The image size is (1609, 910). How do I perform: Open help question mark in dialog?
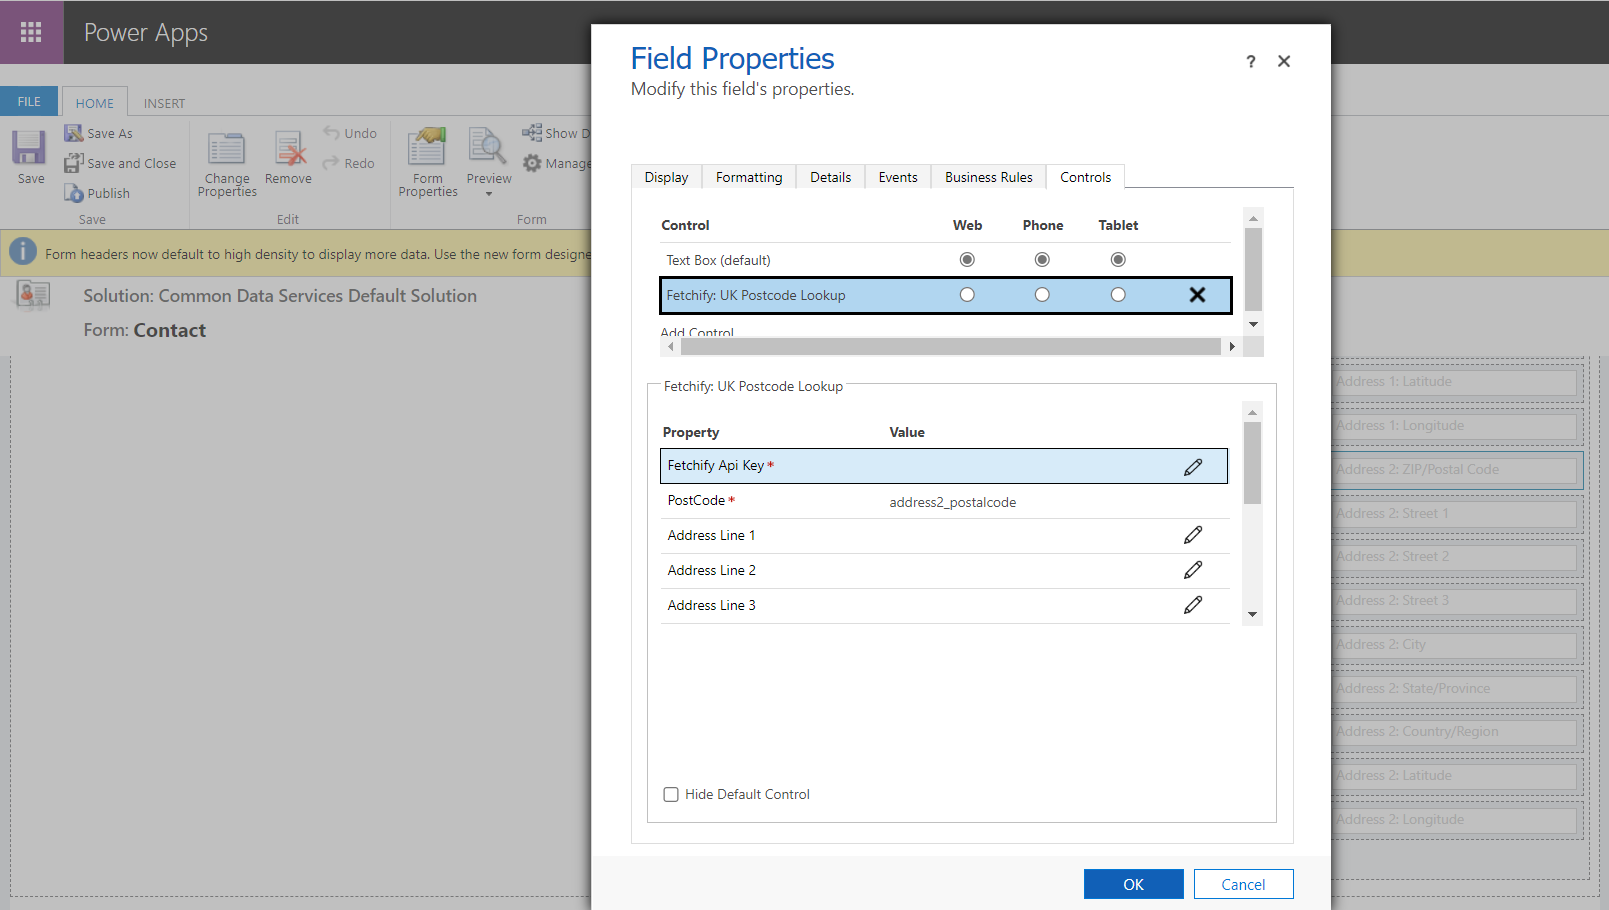1250,62
